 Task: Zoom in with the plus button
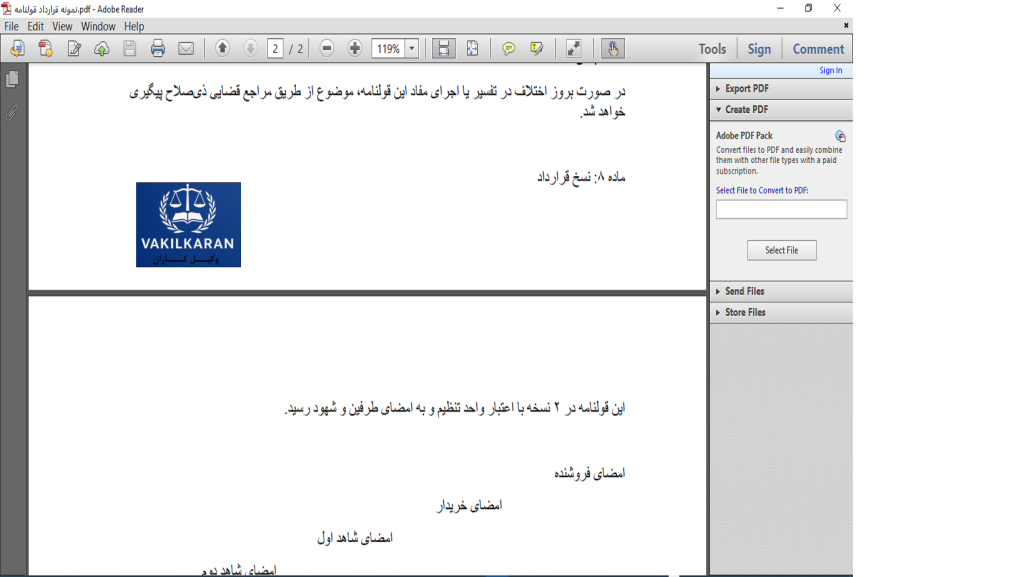pyautogui.click(x=355, y=48)
